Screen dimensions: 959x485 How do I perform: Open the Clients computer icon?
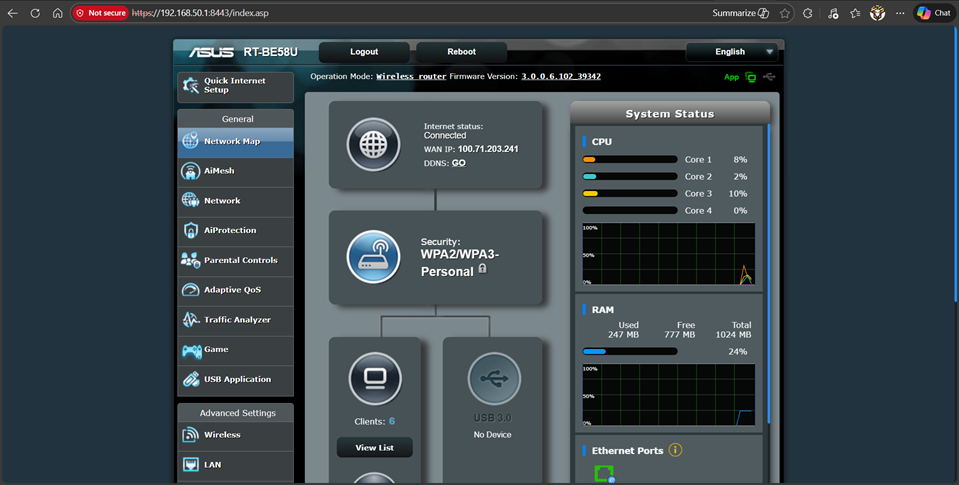[x=375, y=379]
